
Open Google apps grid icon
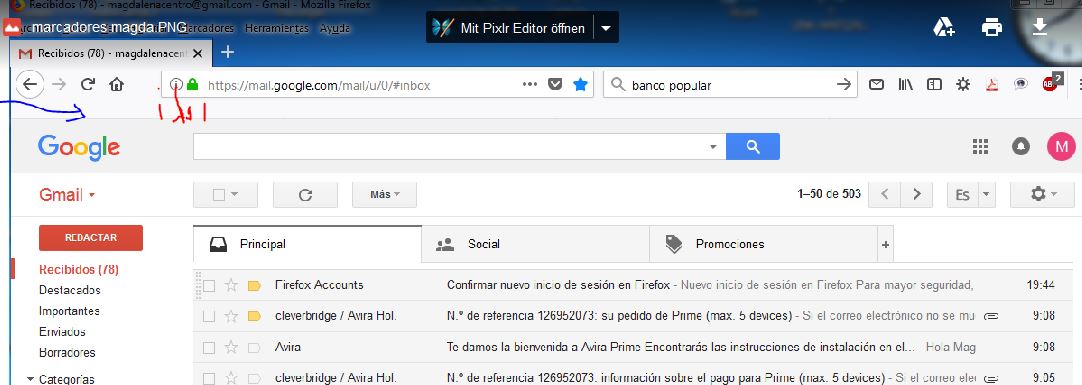[980, 146]
